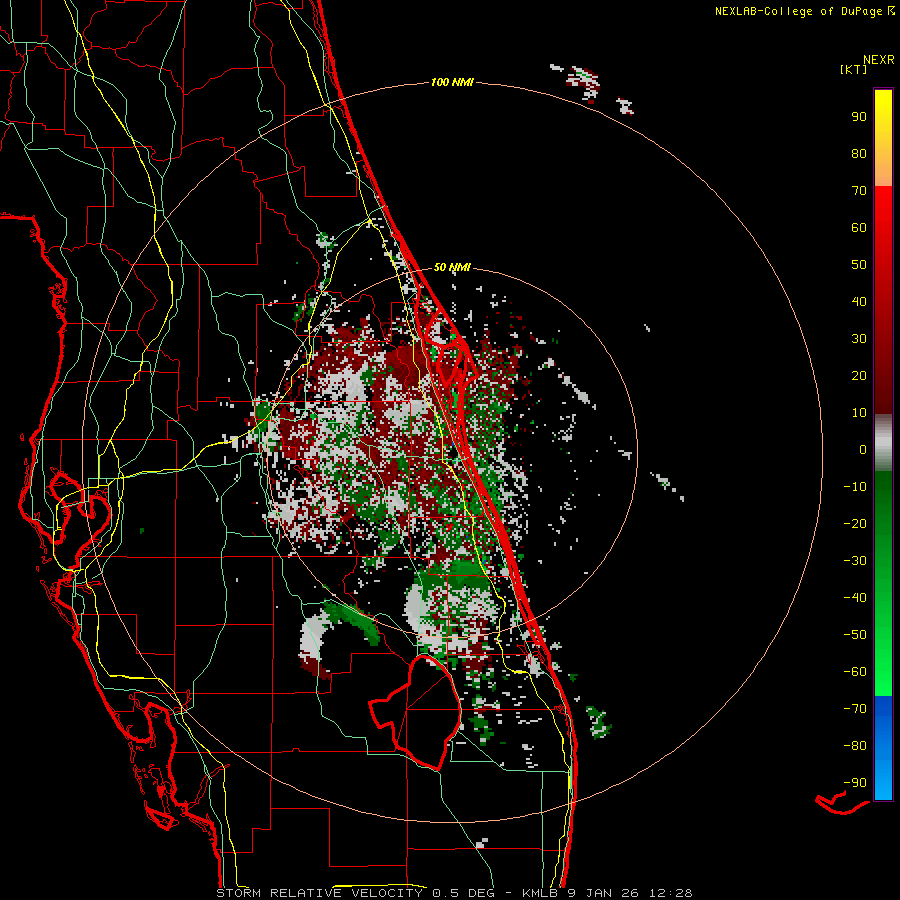Click the 100 NMI range ring label
The width and height of the screenshot is (900, 900).
coord(452,83)
